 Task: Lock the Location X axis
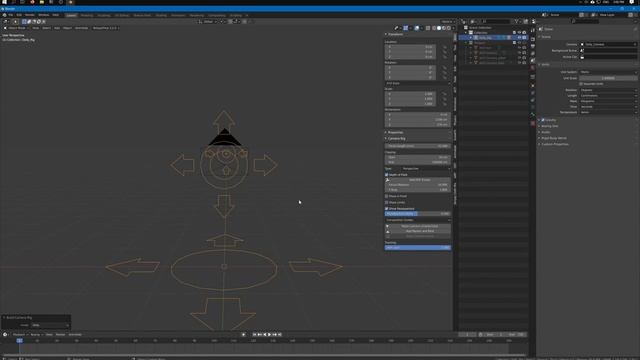pyautogui.click(x=444, y=47)
